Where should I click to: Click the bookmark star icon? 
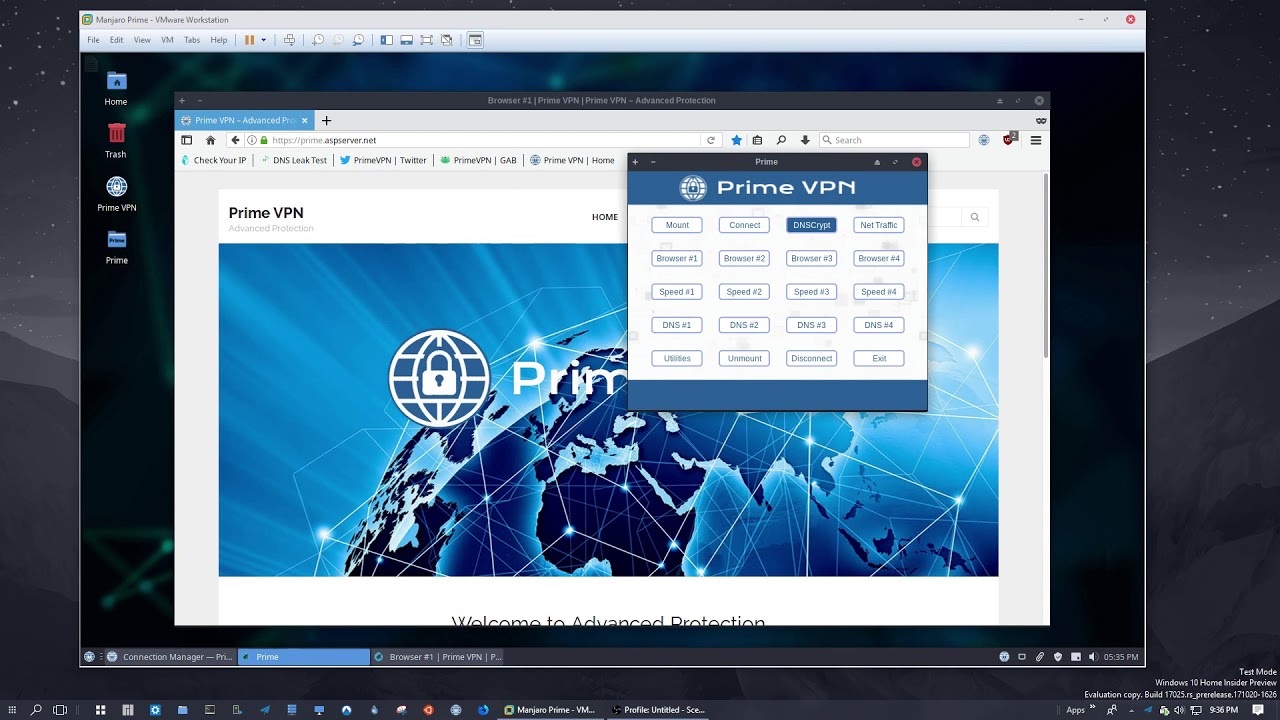(x=736, y=140)
